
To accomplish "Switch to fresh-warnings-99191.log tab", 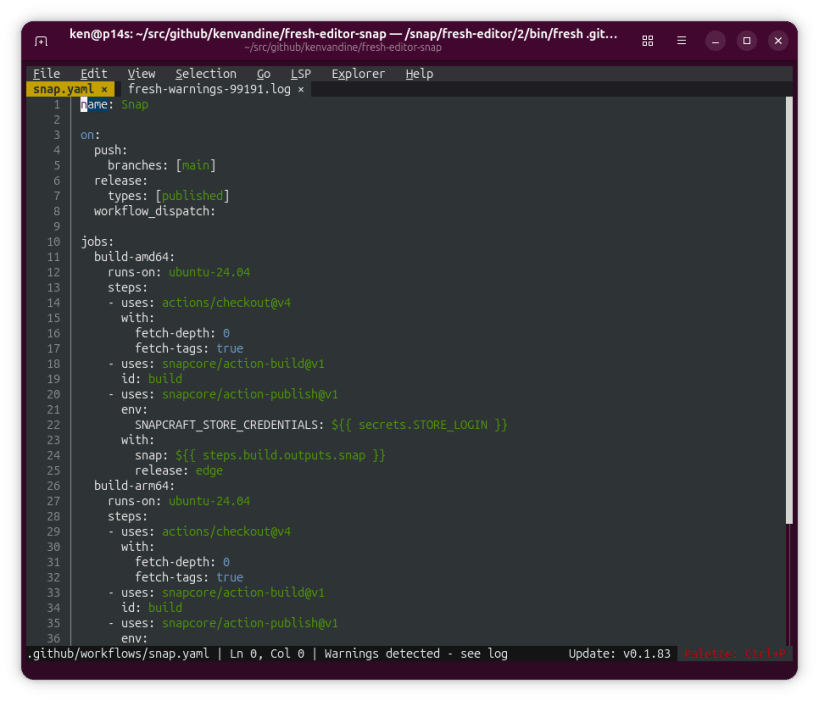I will point(209,89).
